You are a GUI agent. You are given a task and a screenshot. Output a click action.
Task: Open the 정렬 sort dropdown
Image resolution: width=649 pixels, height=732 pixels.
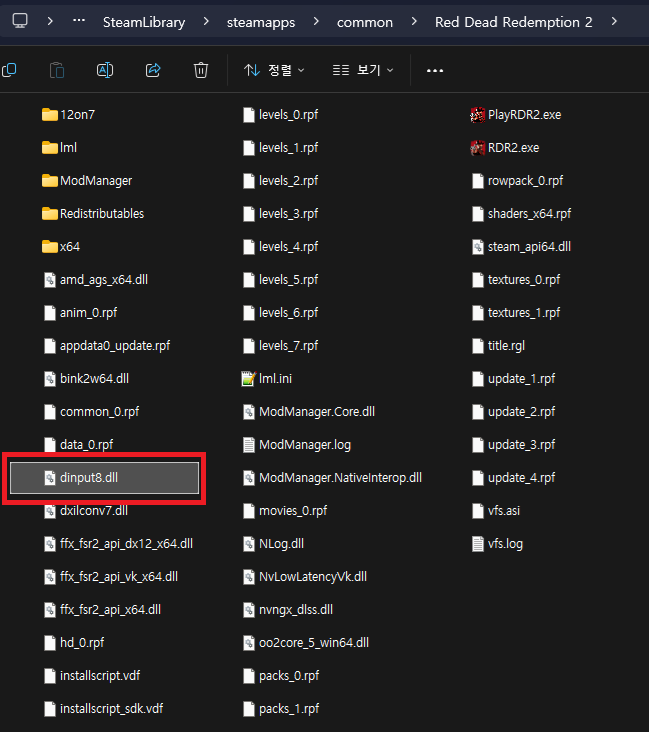pos(274,70)
